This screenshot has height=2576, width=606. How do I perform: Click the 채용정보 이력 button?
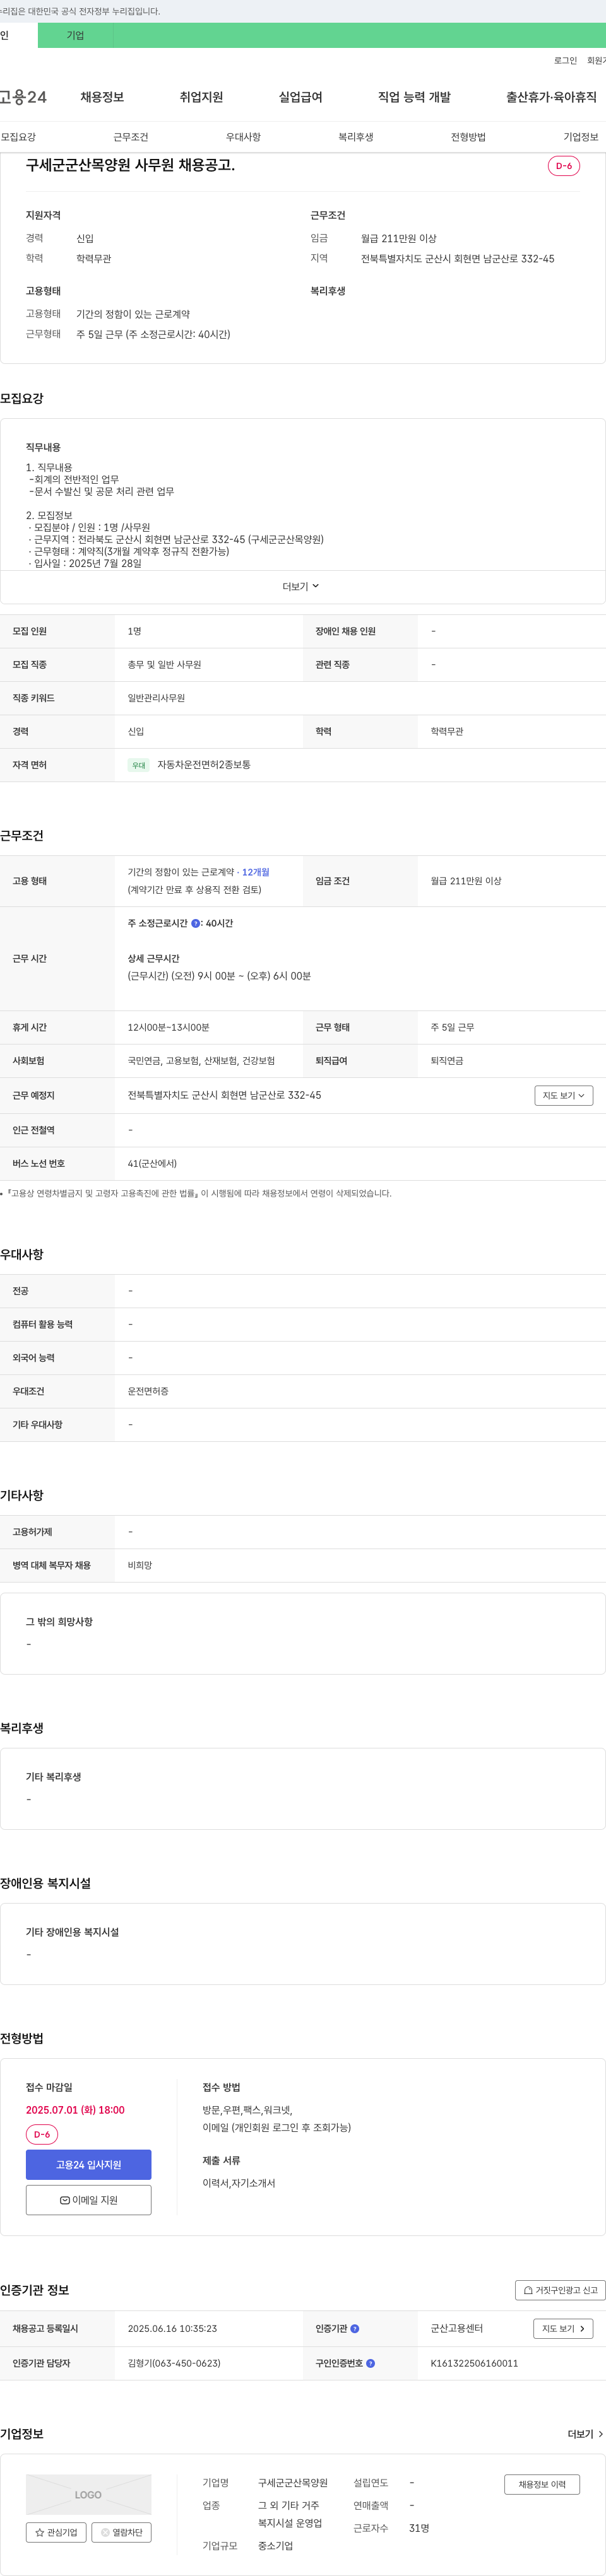coord(542,2484)
